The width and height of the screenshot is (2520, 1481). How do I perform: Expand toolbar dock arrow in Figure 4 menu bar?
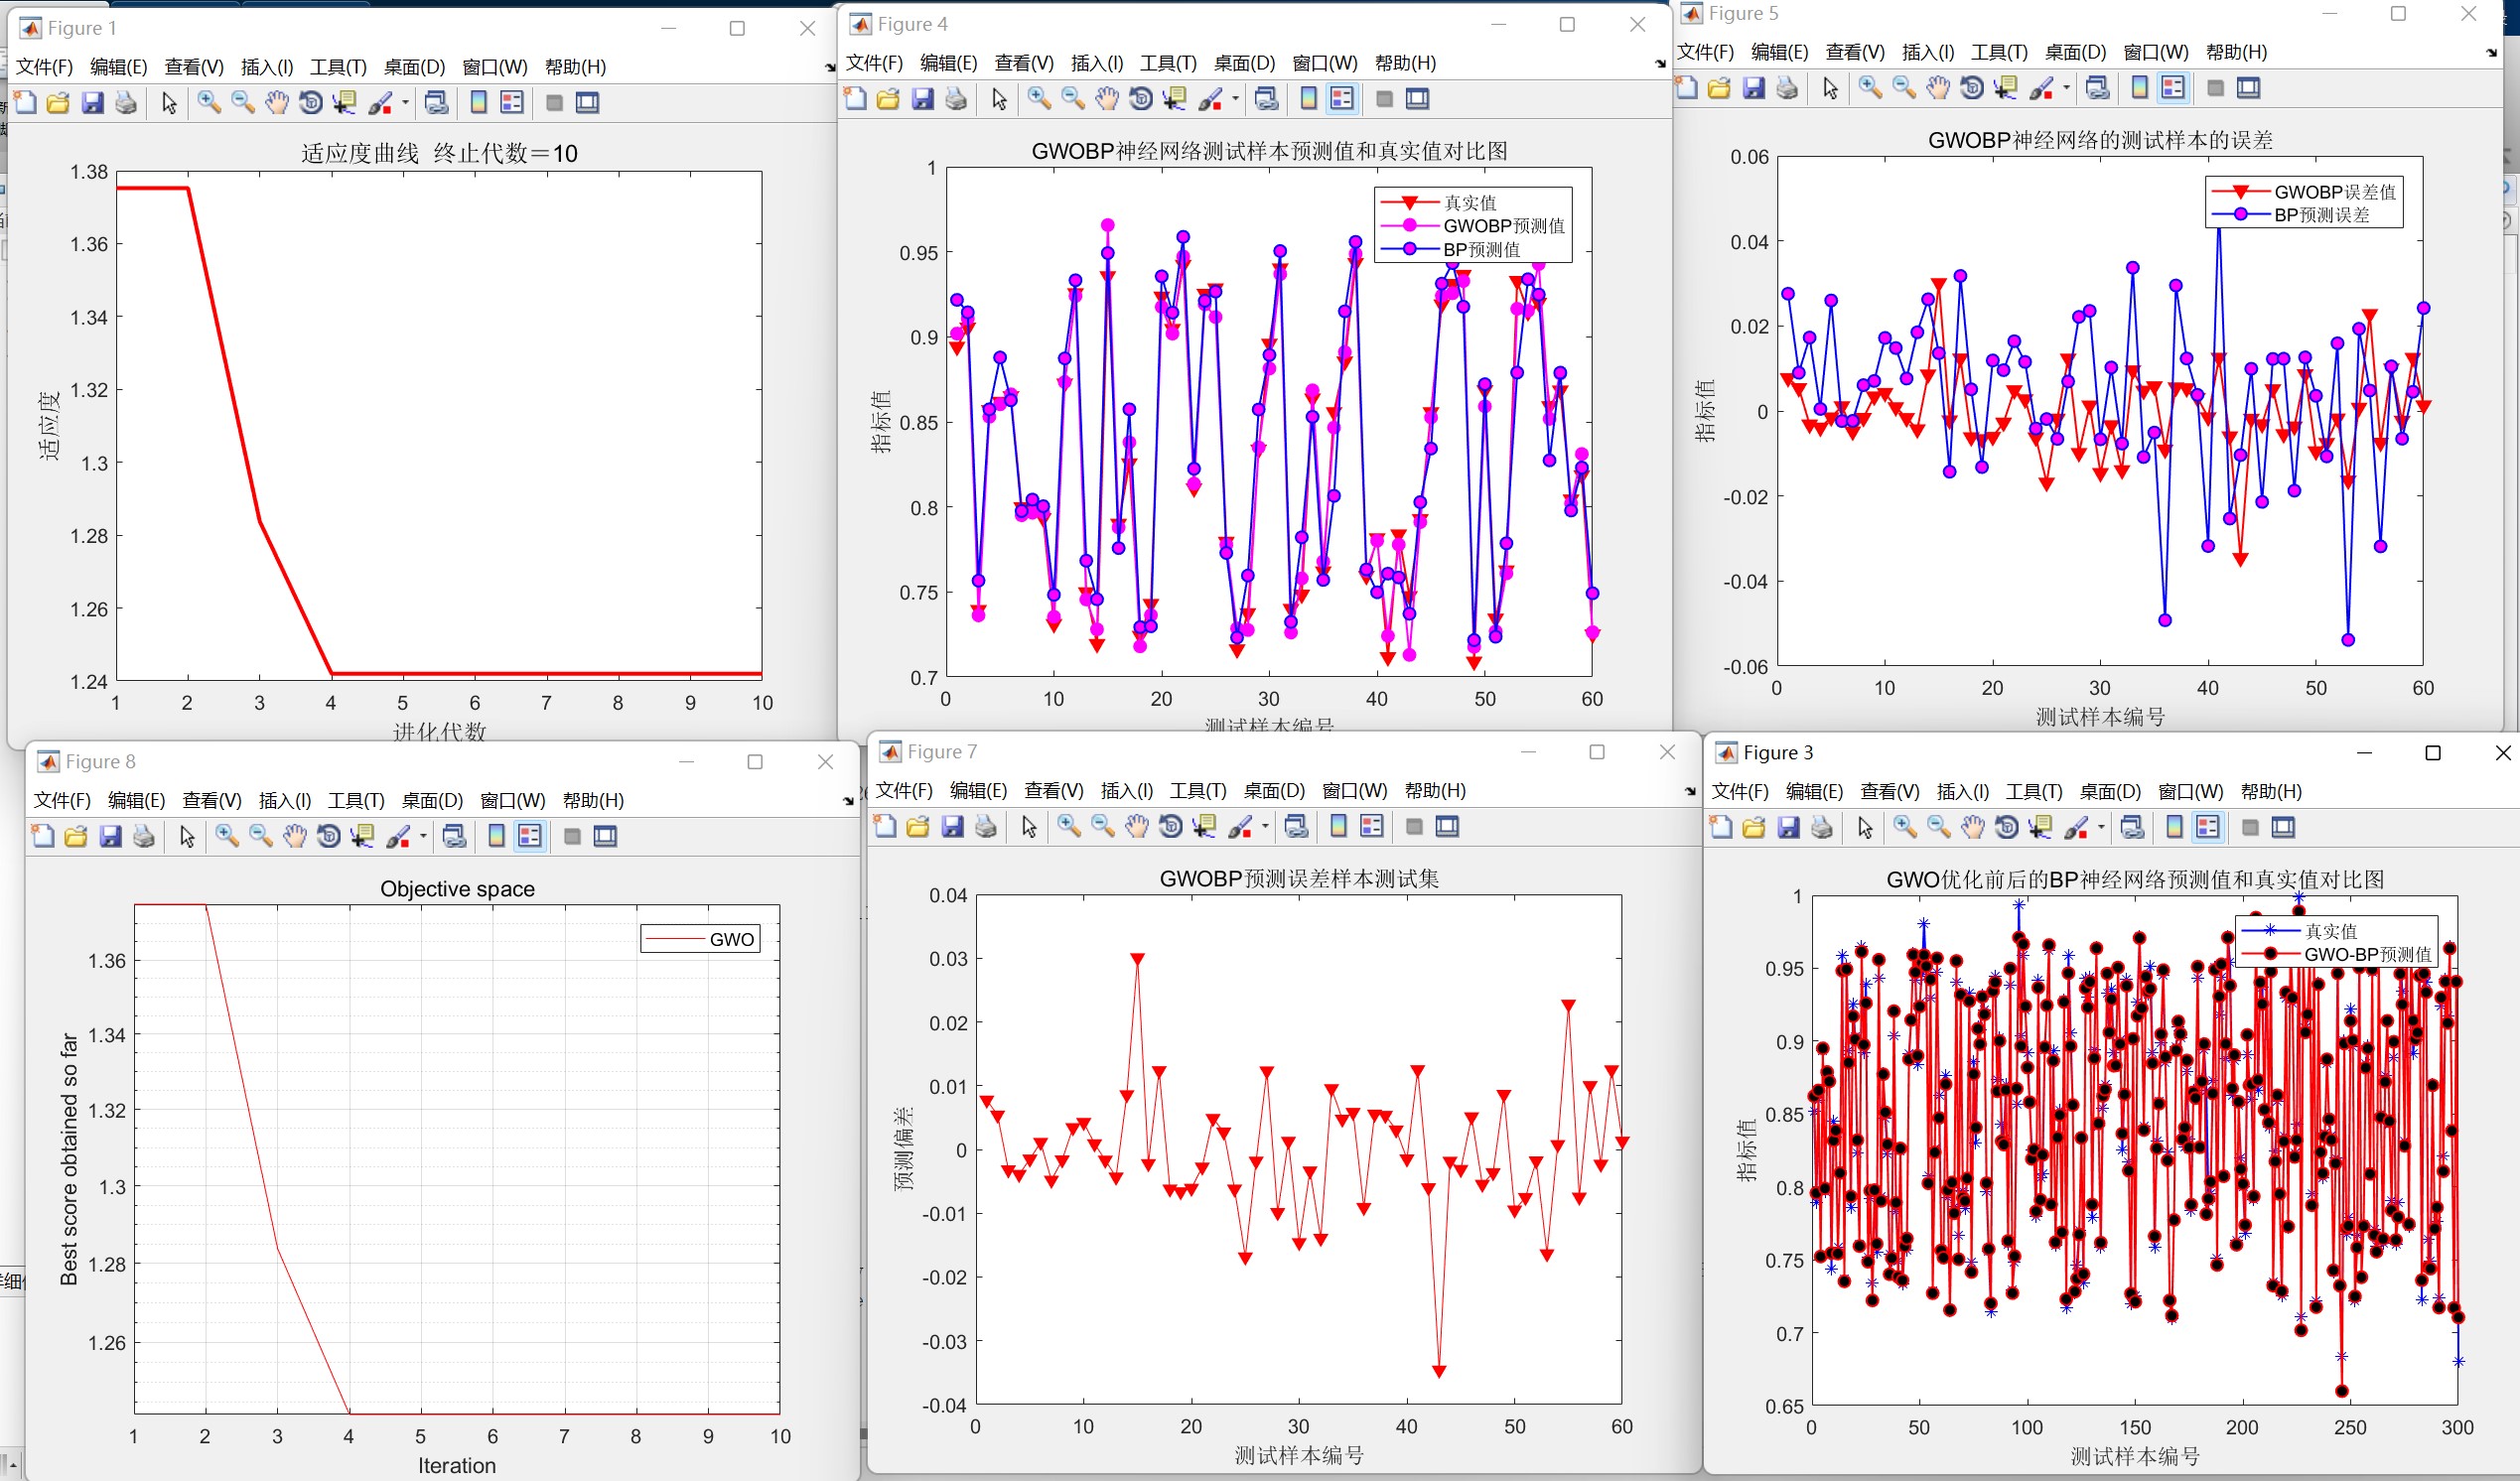(1660, 63)
